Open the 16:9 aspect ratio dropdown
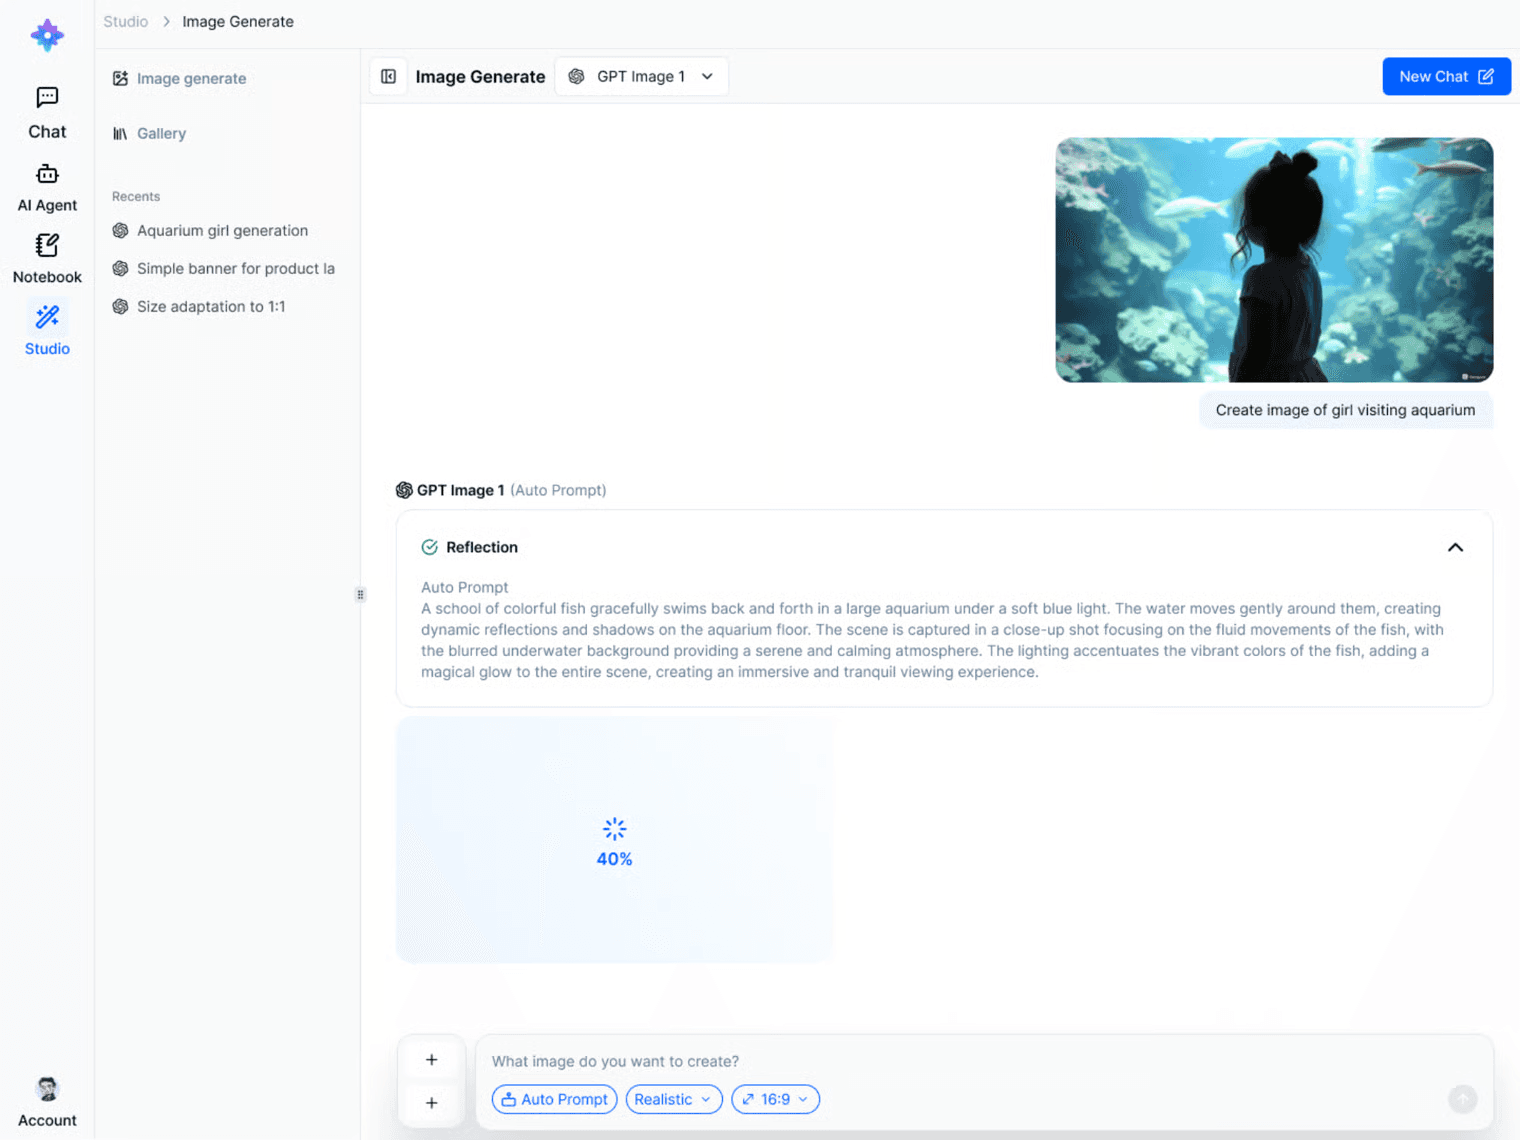This screenshot has width=1520, height=1140. pyautogui.click(x=776, y=1099)
